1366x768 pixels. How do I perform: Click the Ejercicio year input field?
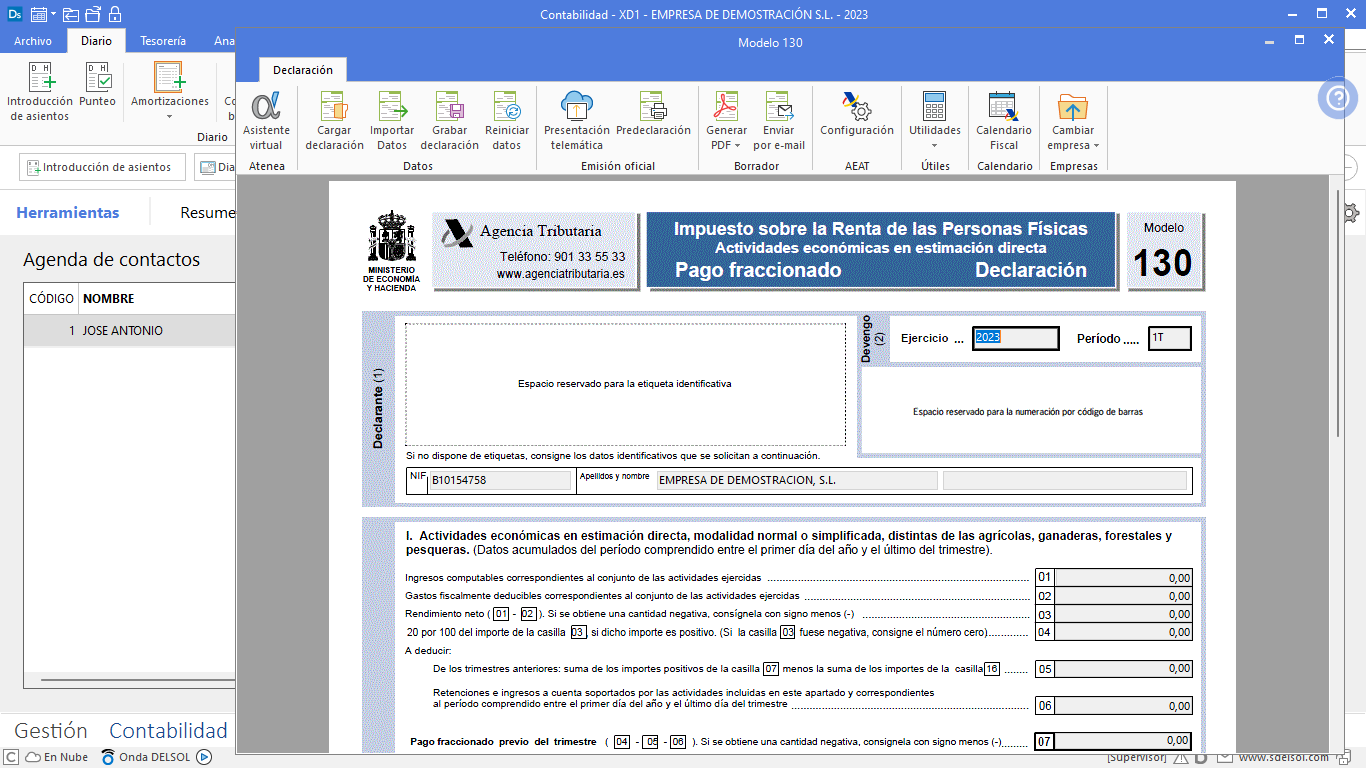point(1015,338)
